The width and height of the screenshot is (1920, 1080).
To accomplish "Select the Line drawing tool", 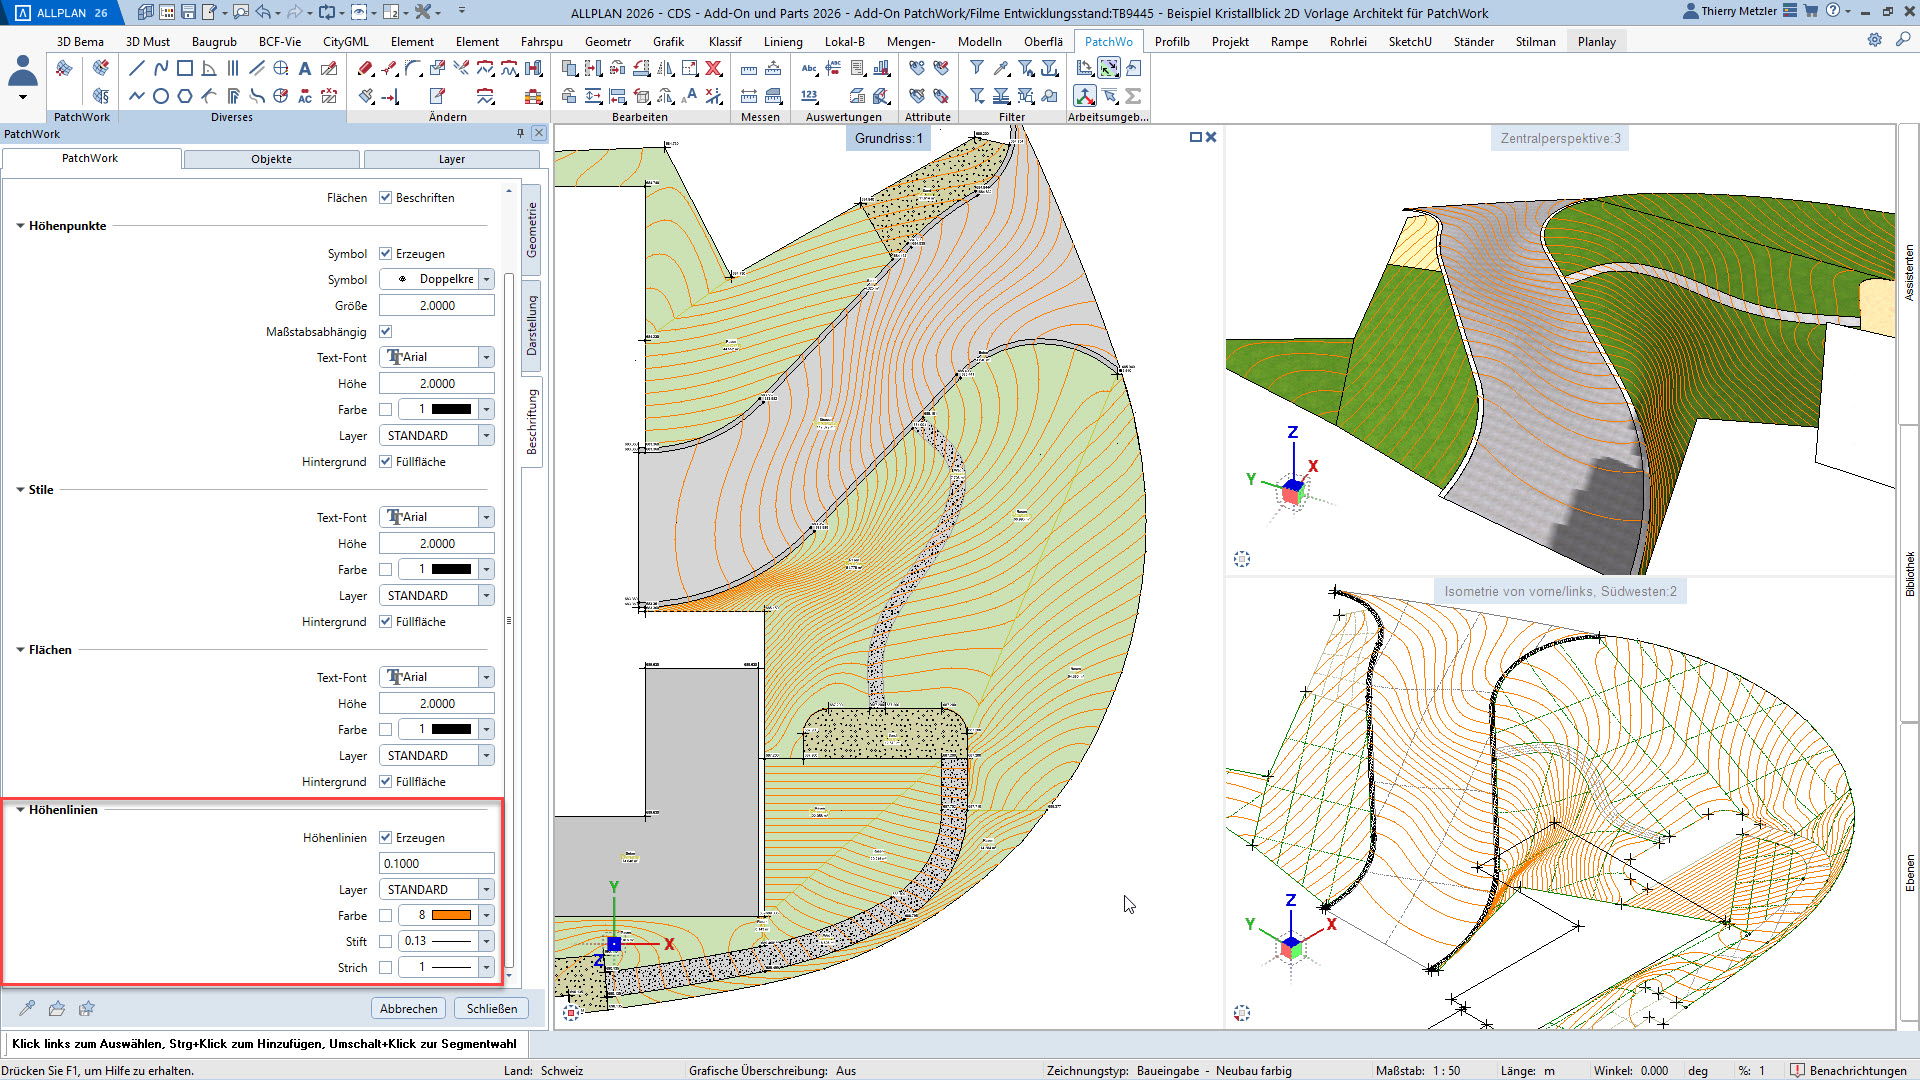I will (x=137, y=68).
